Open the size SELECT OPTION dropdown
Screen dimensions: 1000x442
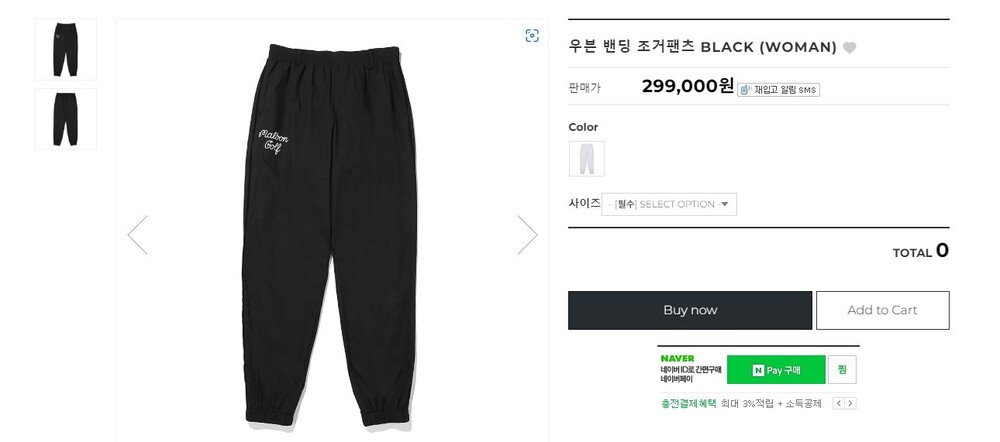(670, 204)
